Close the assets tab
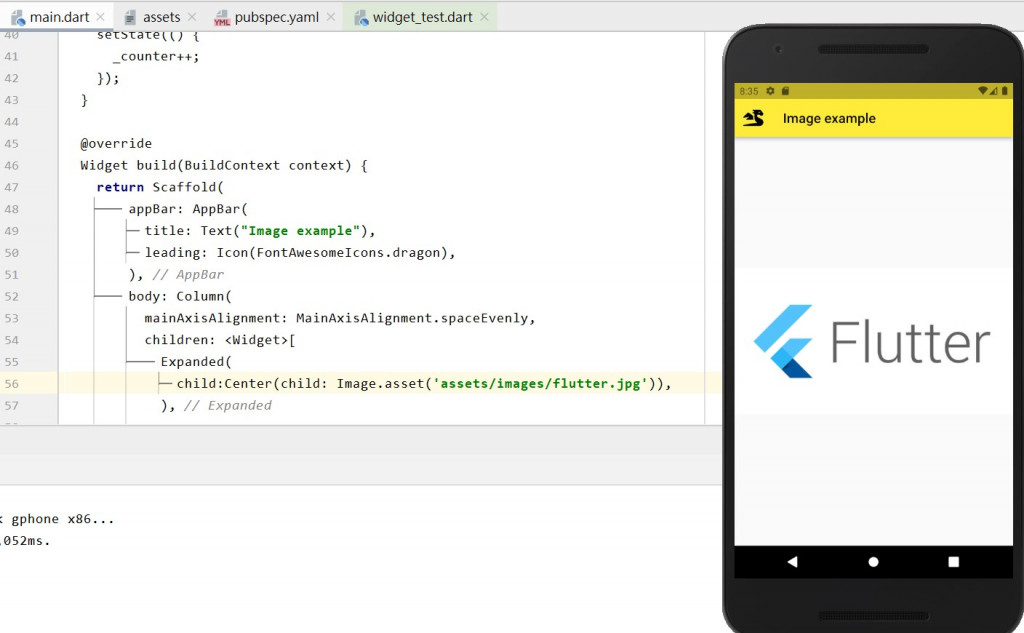This screenshot has width=1024, height=633. (x=191, y=17)
